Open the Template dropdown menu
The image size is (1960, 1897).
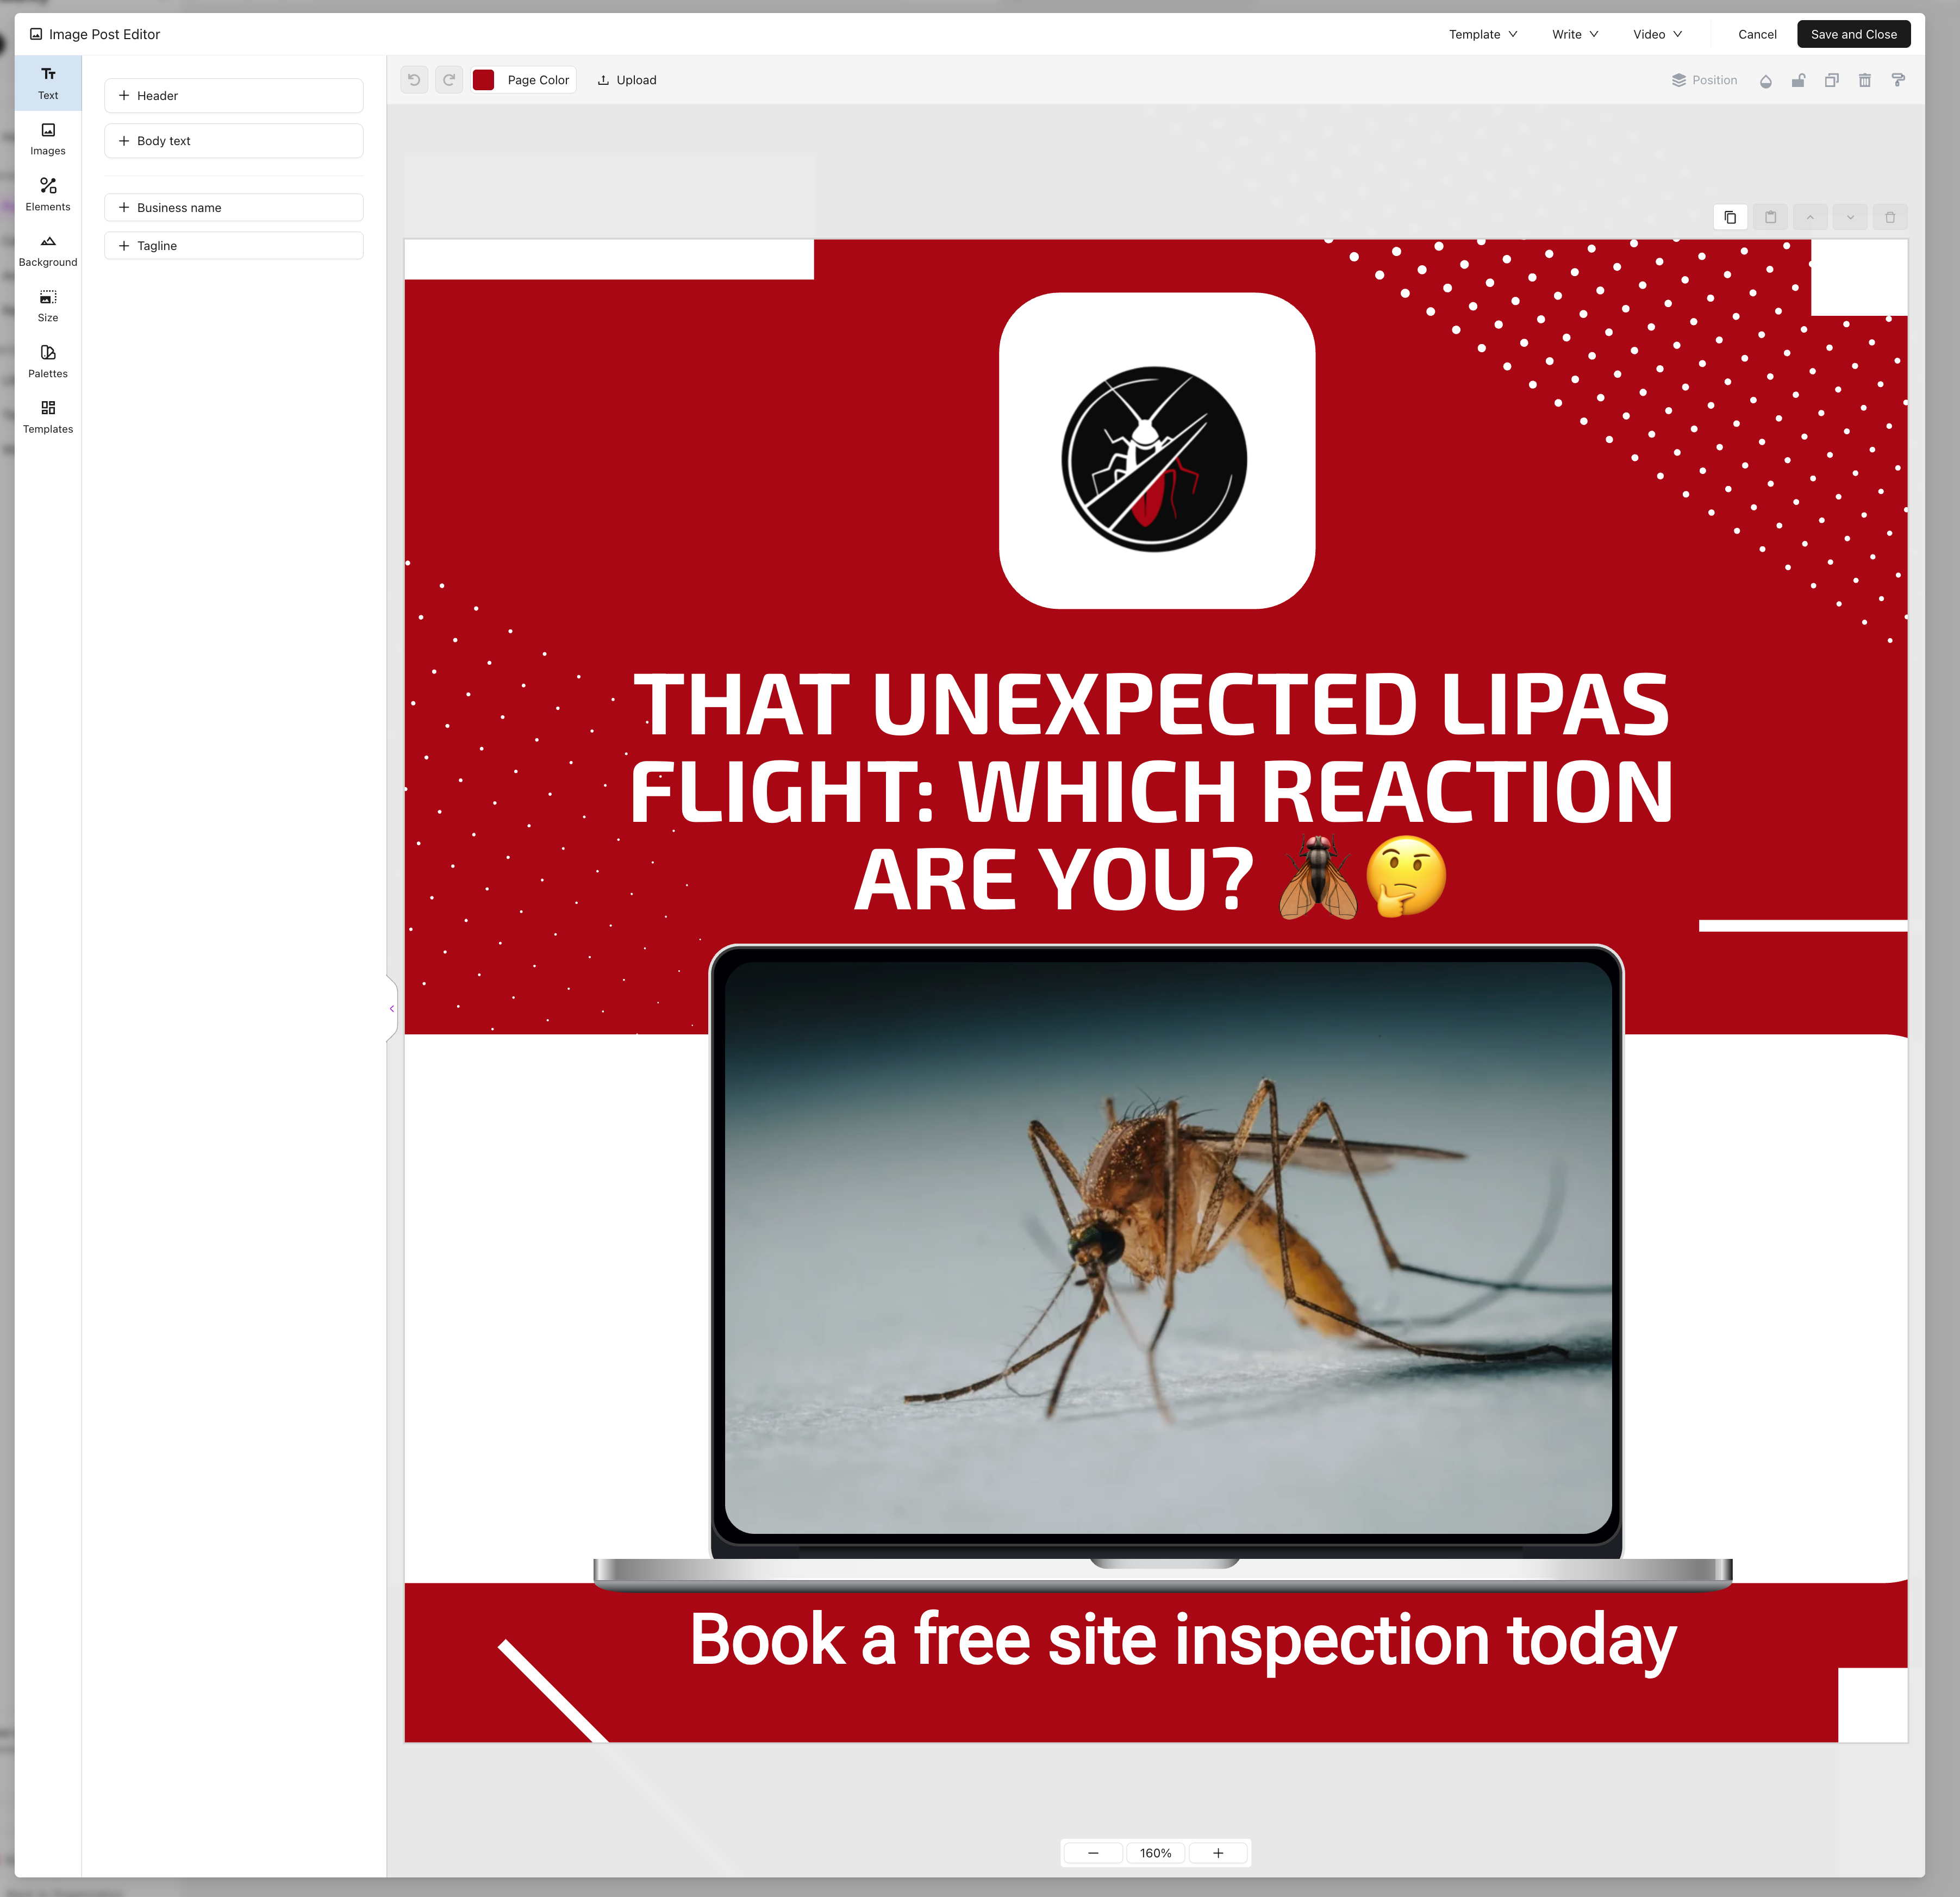tap(1483, 34)
